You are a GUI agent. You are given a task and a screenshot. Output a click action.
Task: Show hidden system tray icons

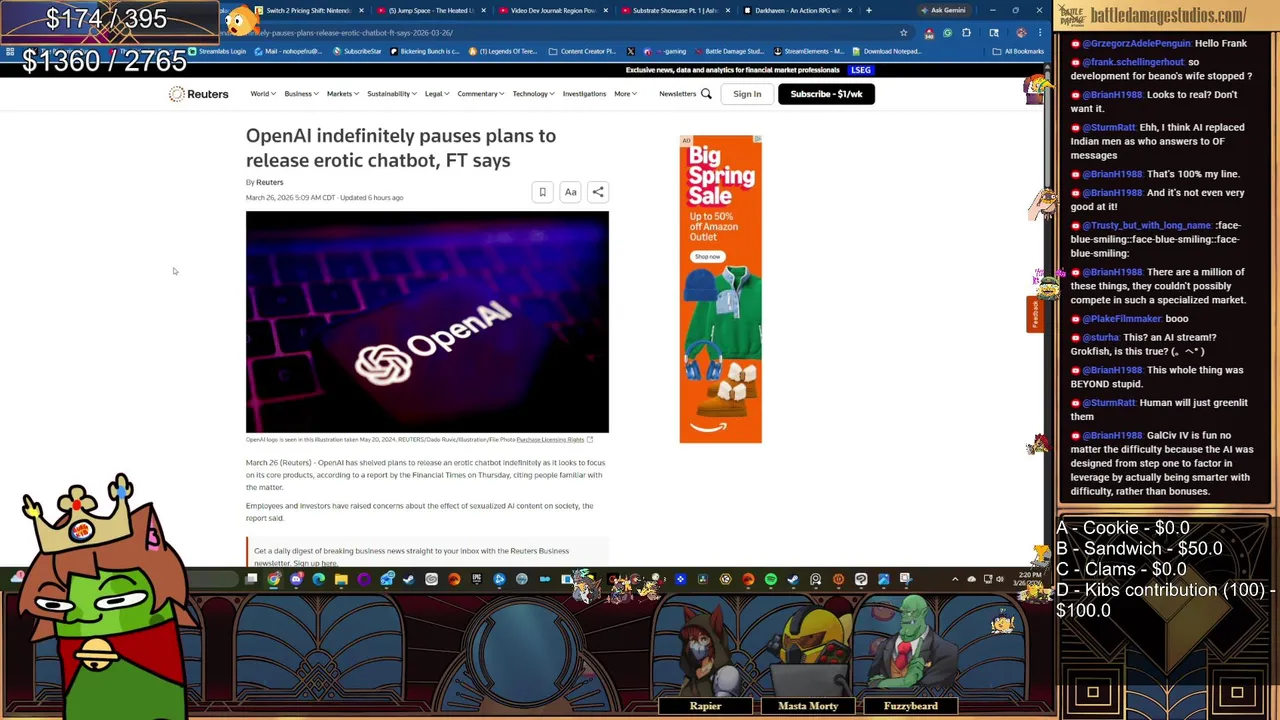955,579
